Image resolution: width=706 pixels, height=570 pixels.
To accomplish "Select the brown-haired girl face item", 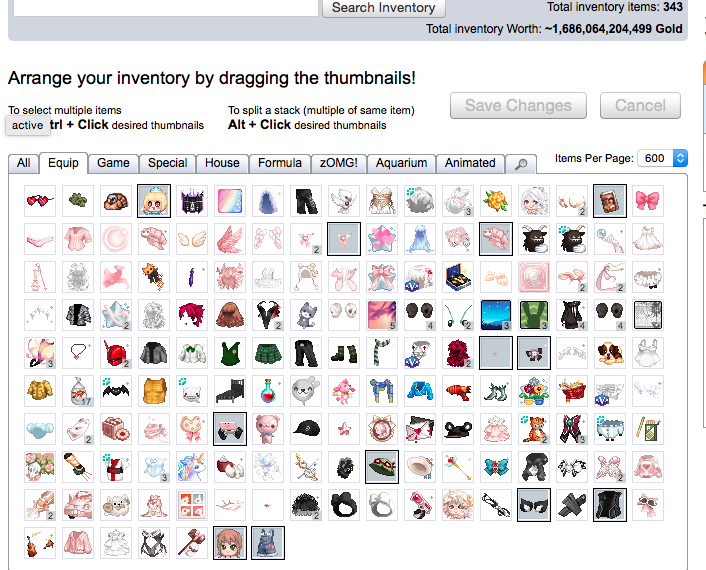I will point(230,543).
